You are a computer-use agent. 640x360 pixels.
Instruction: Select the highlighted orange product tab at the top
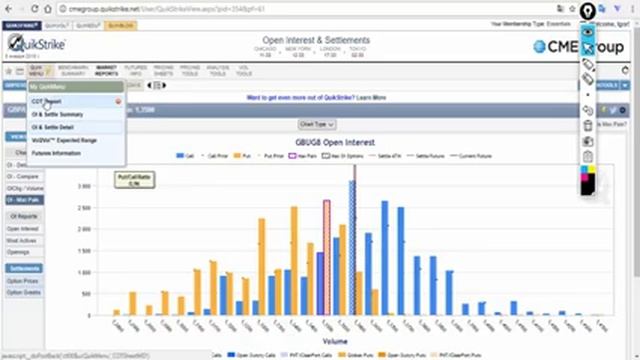point(120,25)
